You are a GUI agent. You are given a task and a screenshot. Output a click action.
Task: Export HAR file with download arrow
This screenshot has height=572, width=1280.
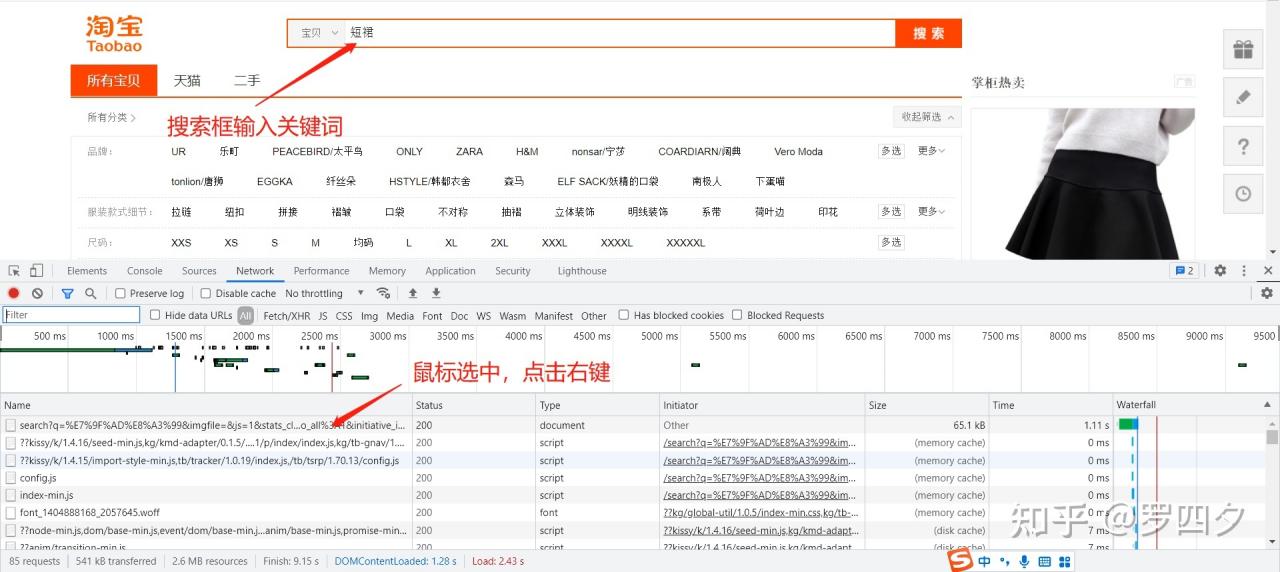[436, 293]
